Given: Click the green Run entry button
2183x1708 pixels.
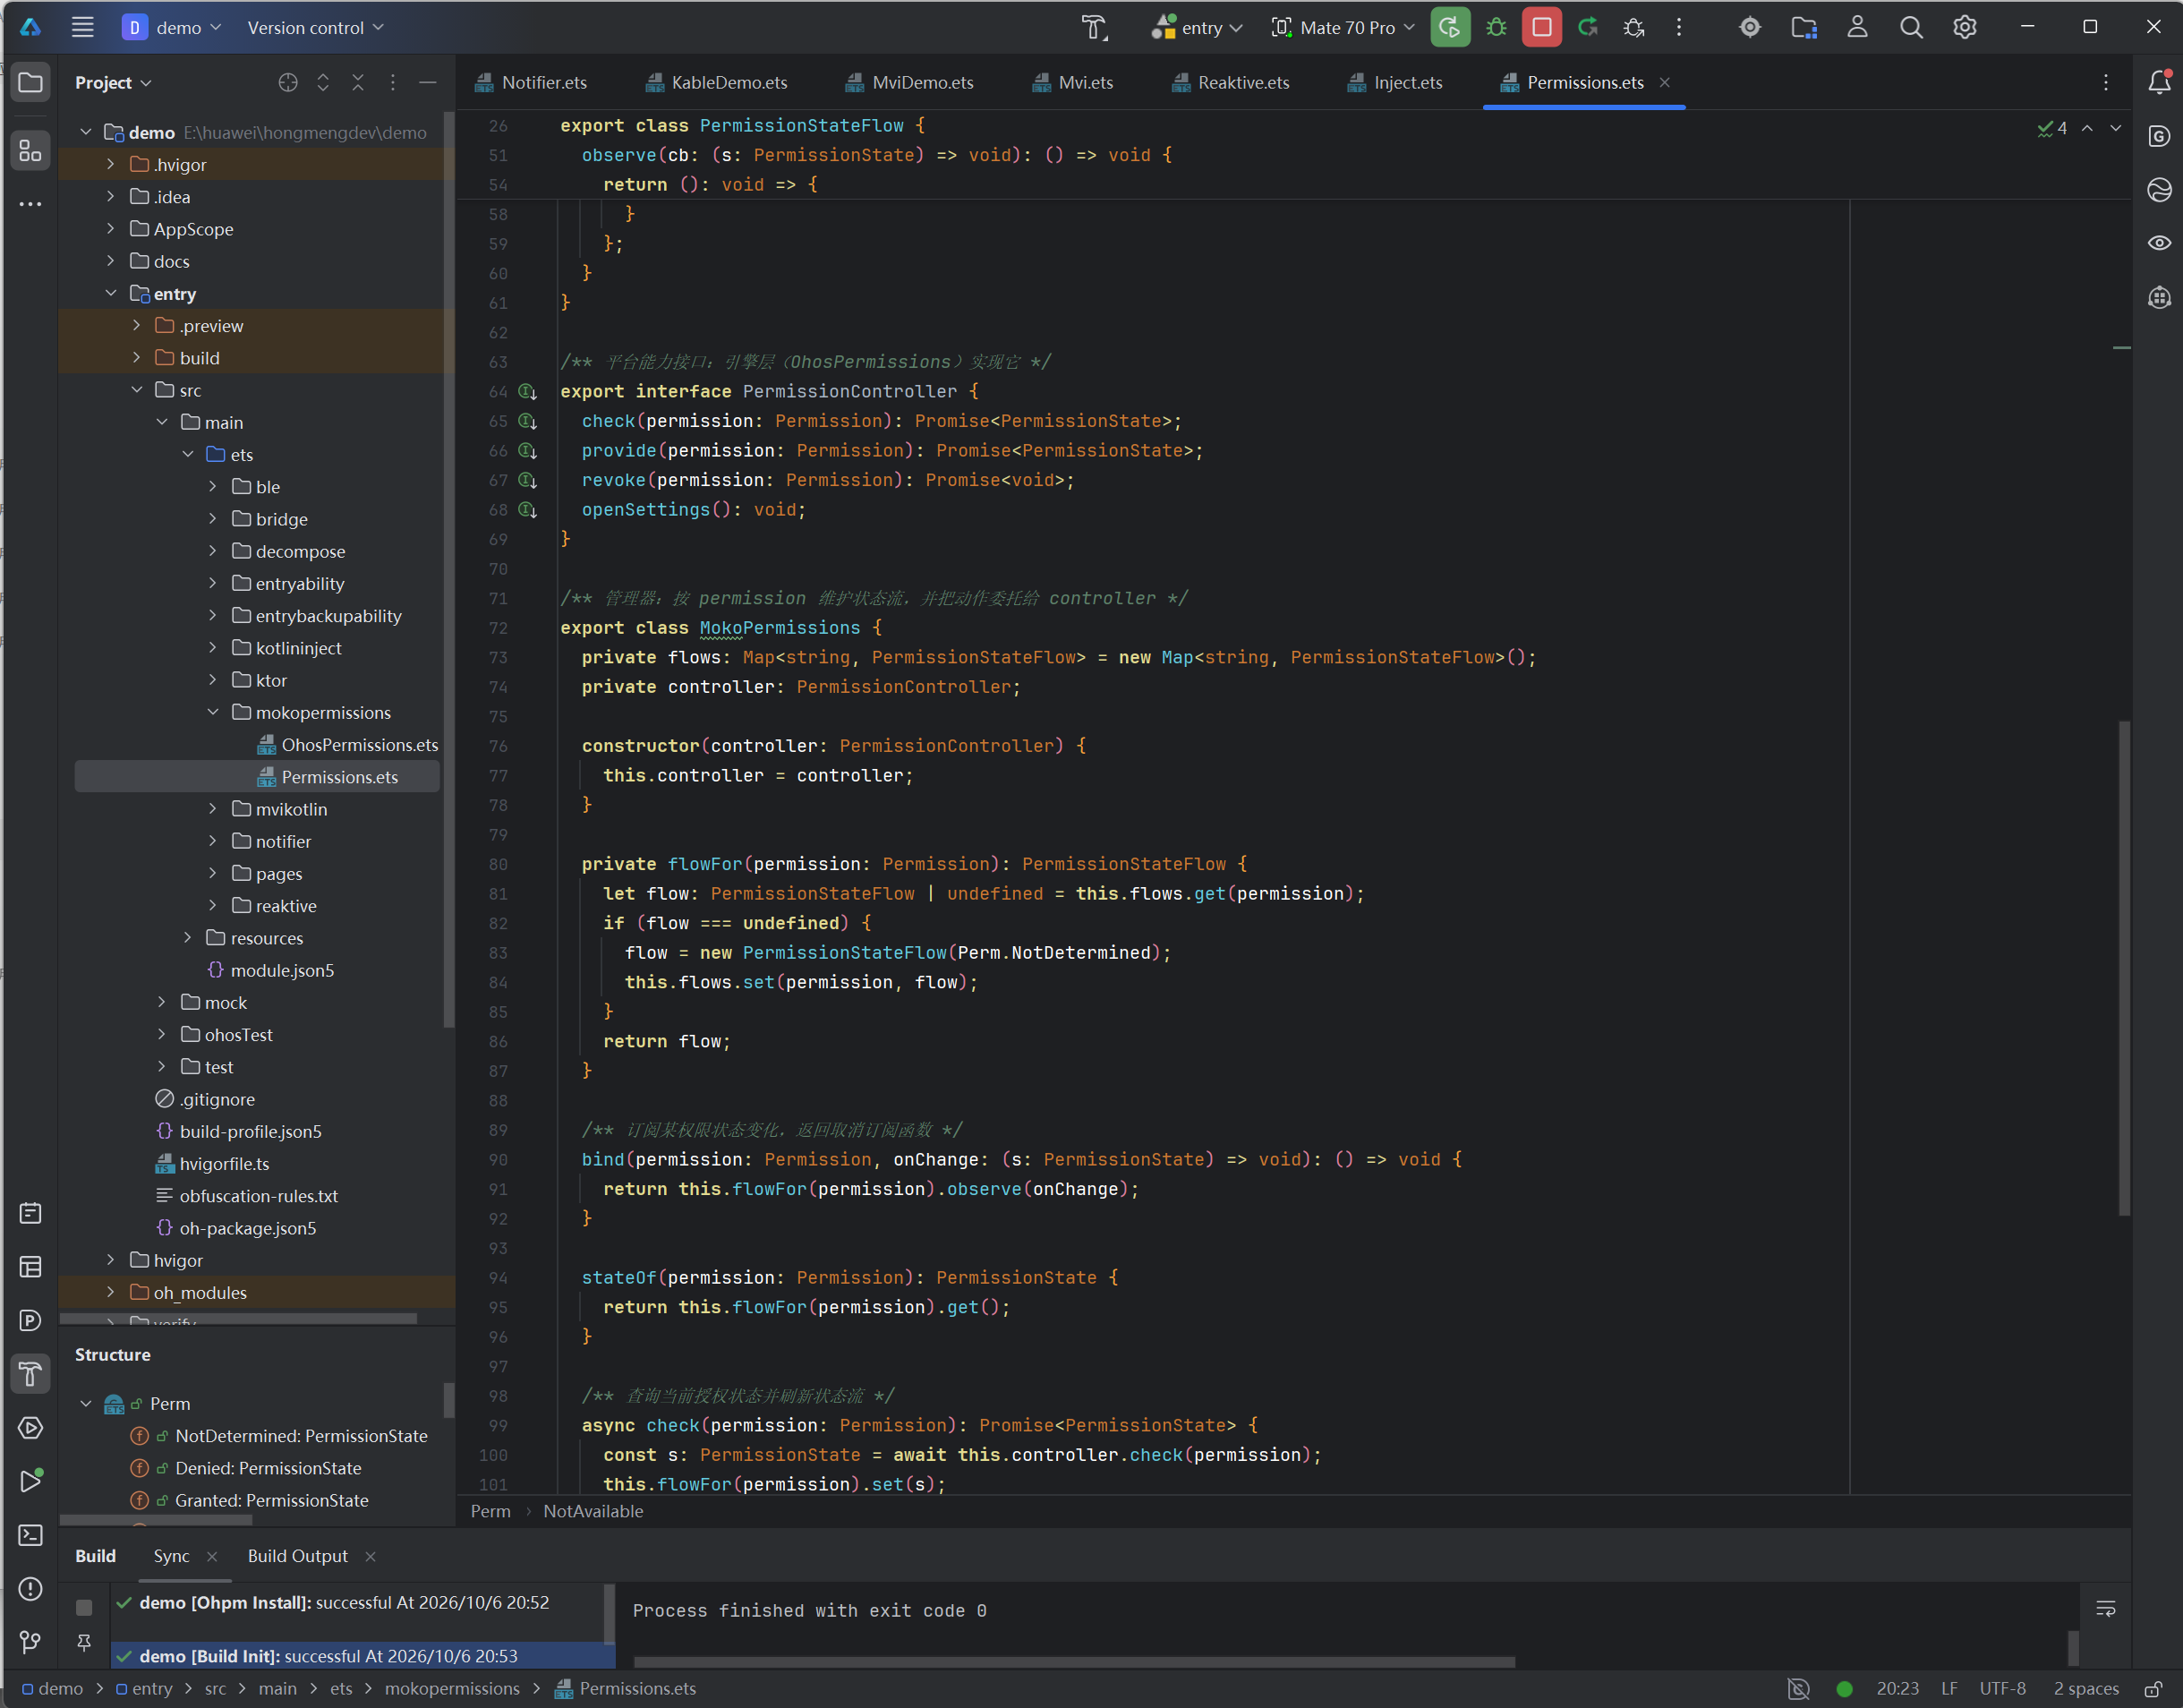Looking at the screenshot, I should [1449, 27].
